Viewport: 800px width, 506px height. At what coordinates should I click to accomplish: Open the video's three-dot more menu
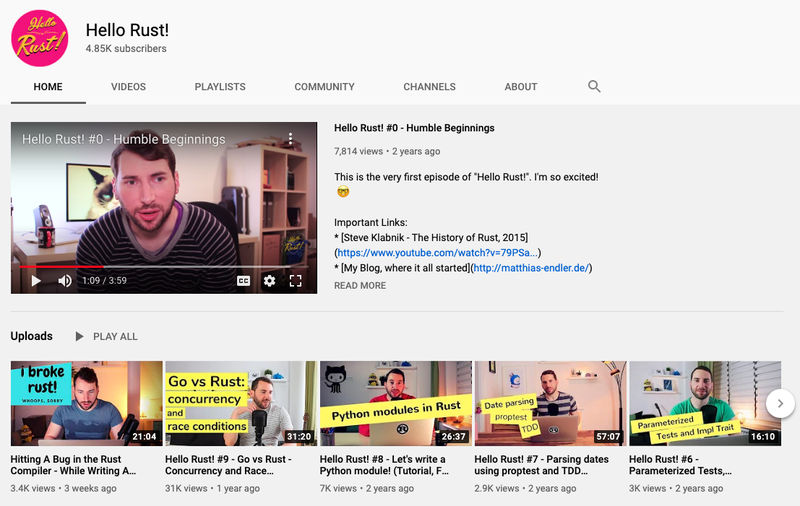(291, 139)
